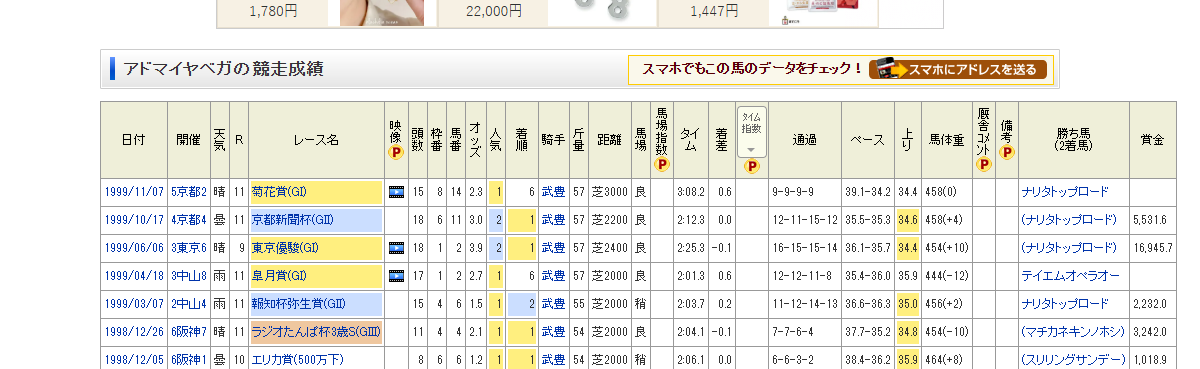Open the 6阪神1 meeting link
Viewport: 1200px width, 369px height.
click(x=188, y=359)
